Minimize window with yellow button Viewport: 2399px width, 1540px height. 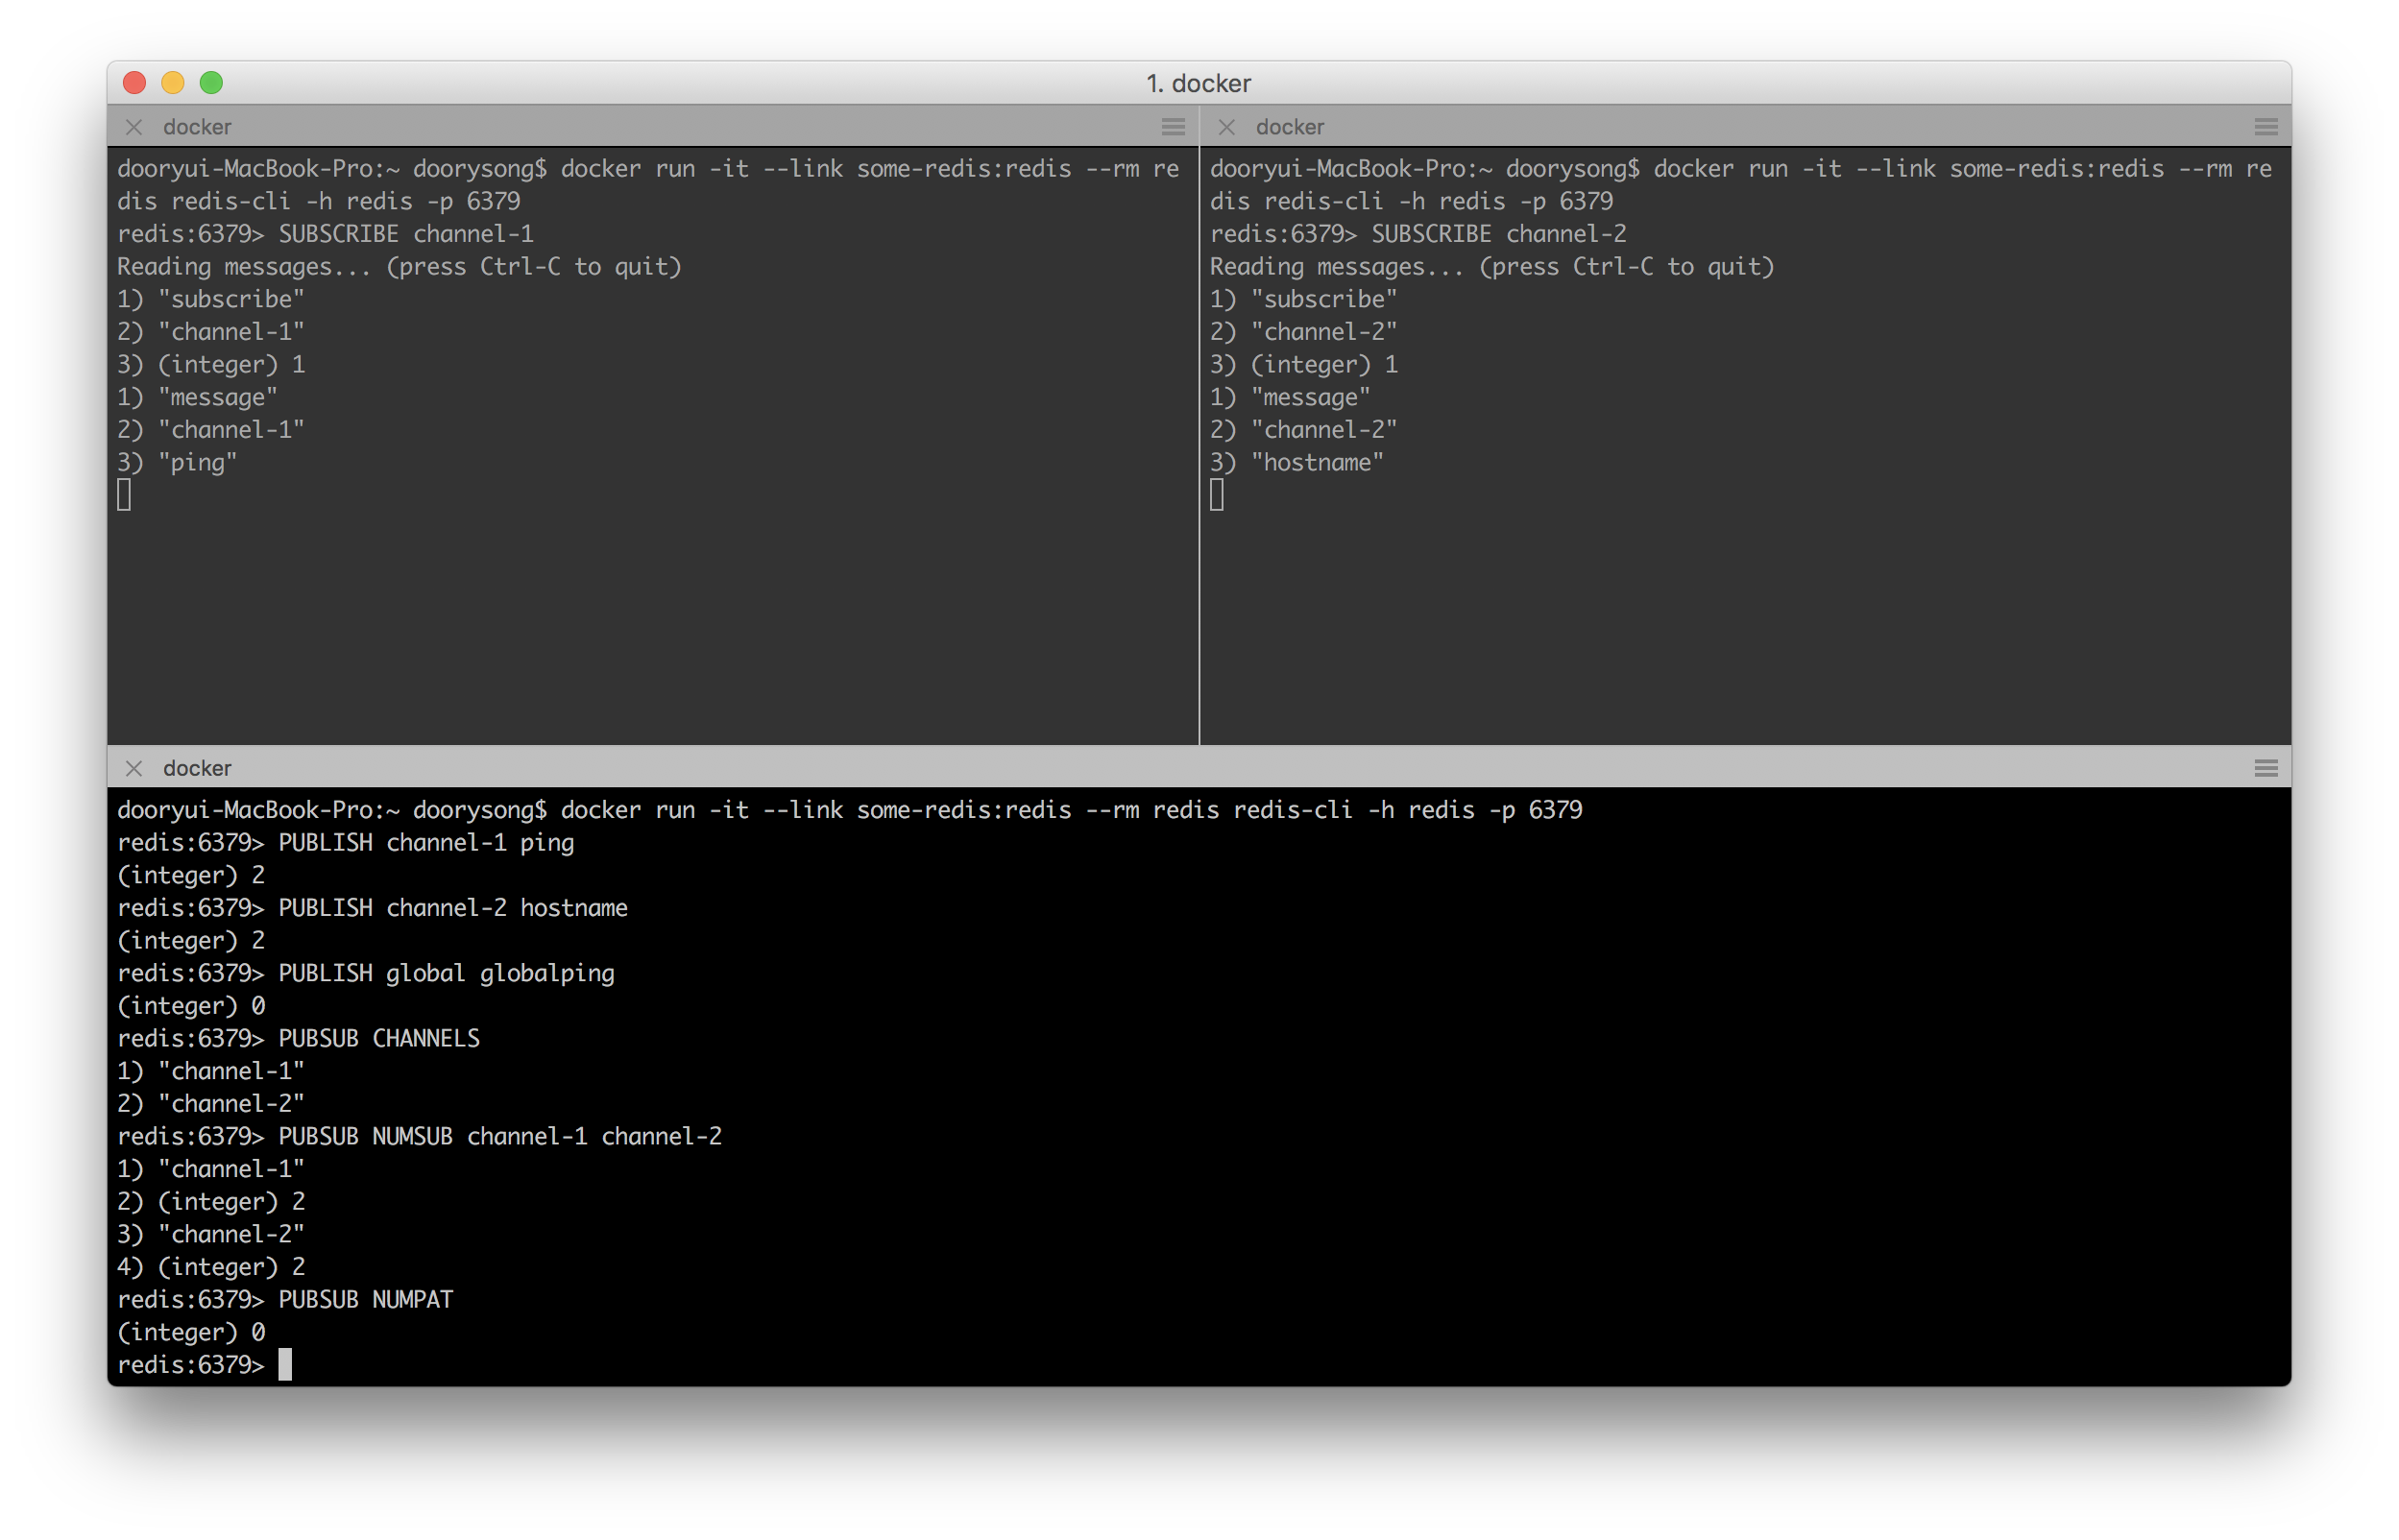coord(173,83)
